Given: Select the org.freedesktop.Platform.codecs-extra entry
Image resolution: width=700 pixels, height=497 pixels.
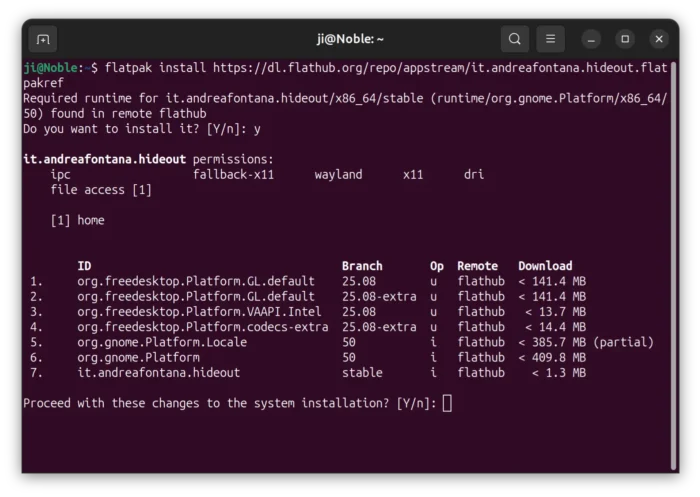Looking at the screenshot, I should coord(202,327).
